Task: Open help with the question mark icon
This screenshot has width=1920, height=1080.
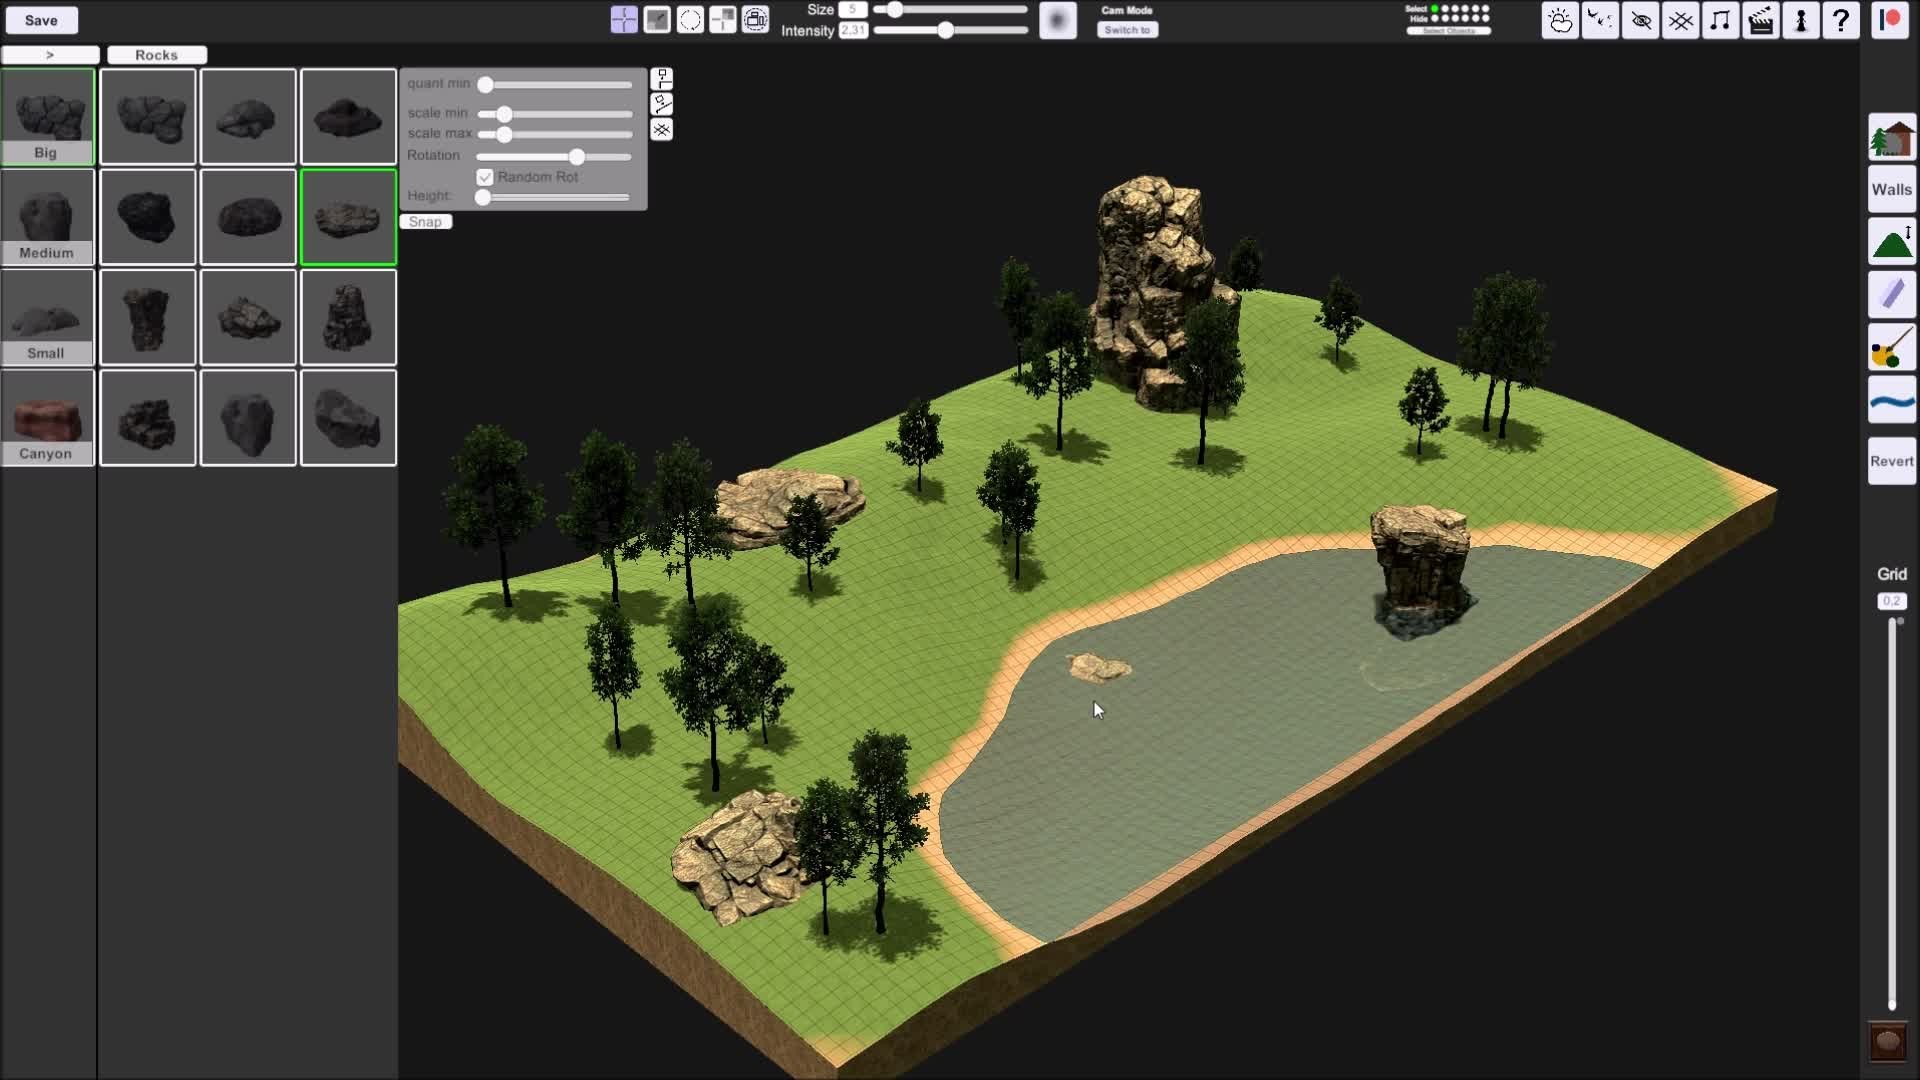Action: click(1841, 20)
